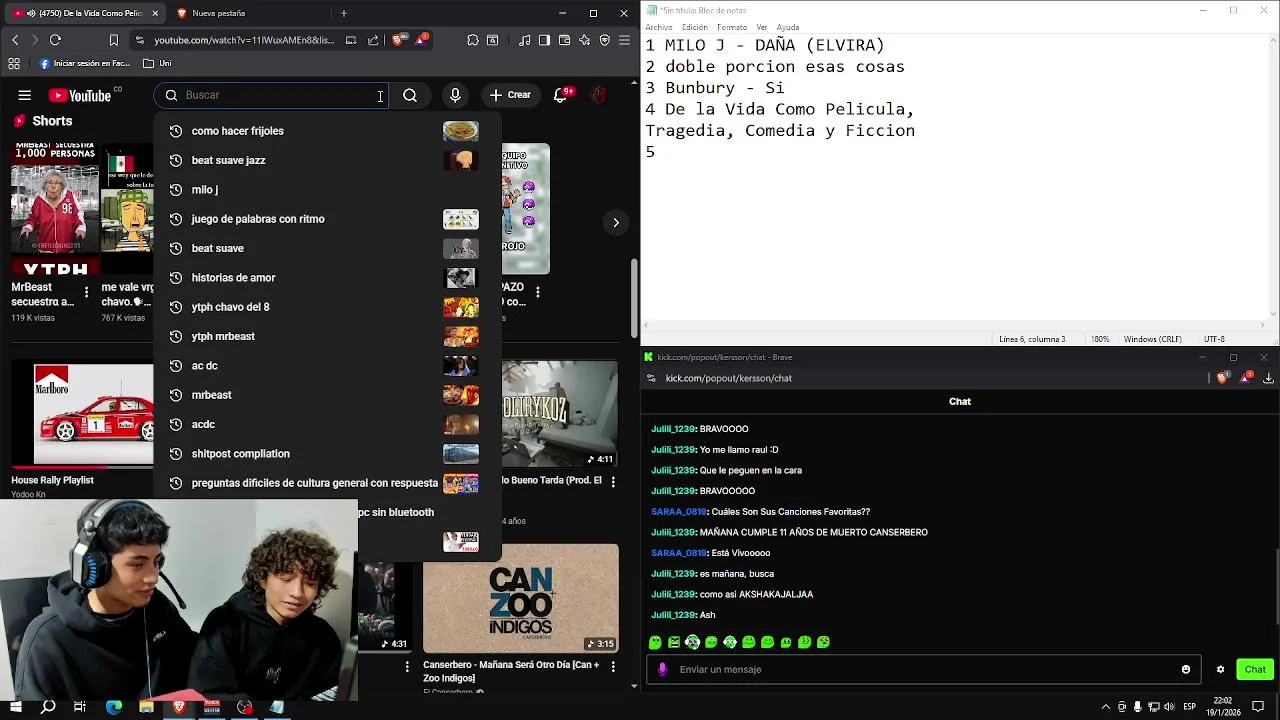Image resolution: width=1280 pixels, height=720 pixels.
Task: Select suggestion "ytph mrbeast"
Action: click(x=327, y=336)
